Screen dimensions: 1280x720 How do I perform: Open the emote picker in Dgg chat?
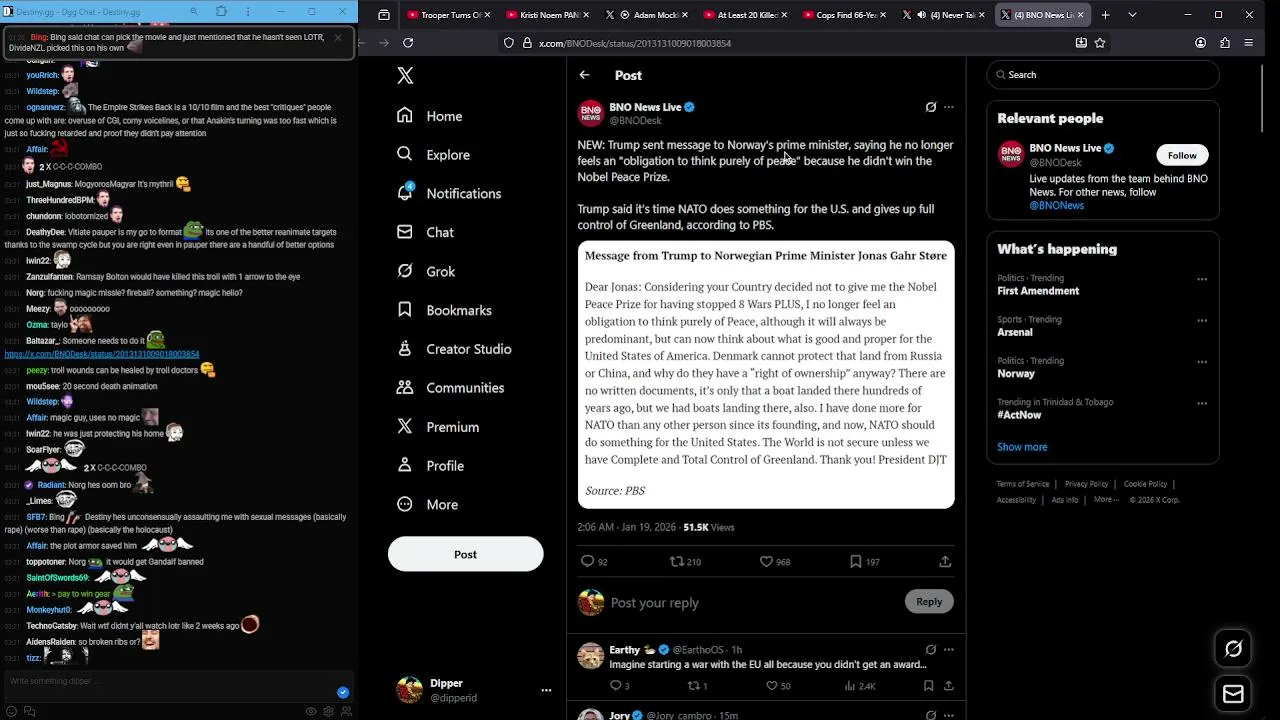(11, 711)
